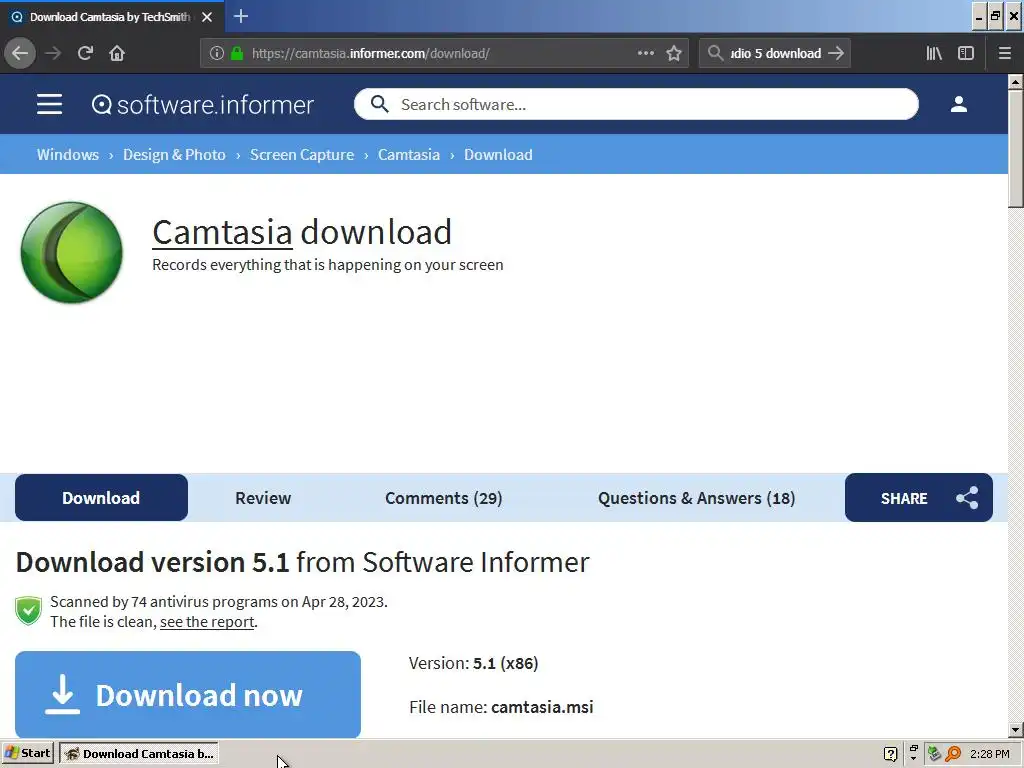Viewport: 1024px width, 768px height.
Task: Click the forward navigation arrow
Action: pyautogui.click(x=53, y=53)
